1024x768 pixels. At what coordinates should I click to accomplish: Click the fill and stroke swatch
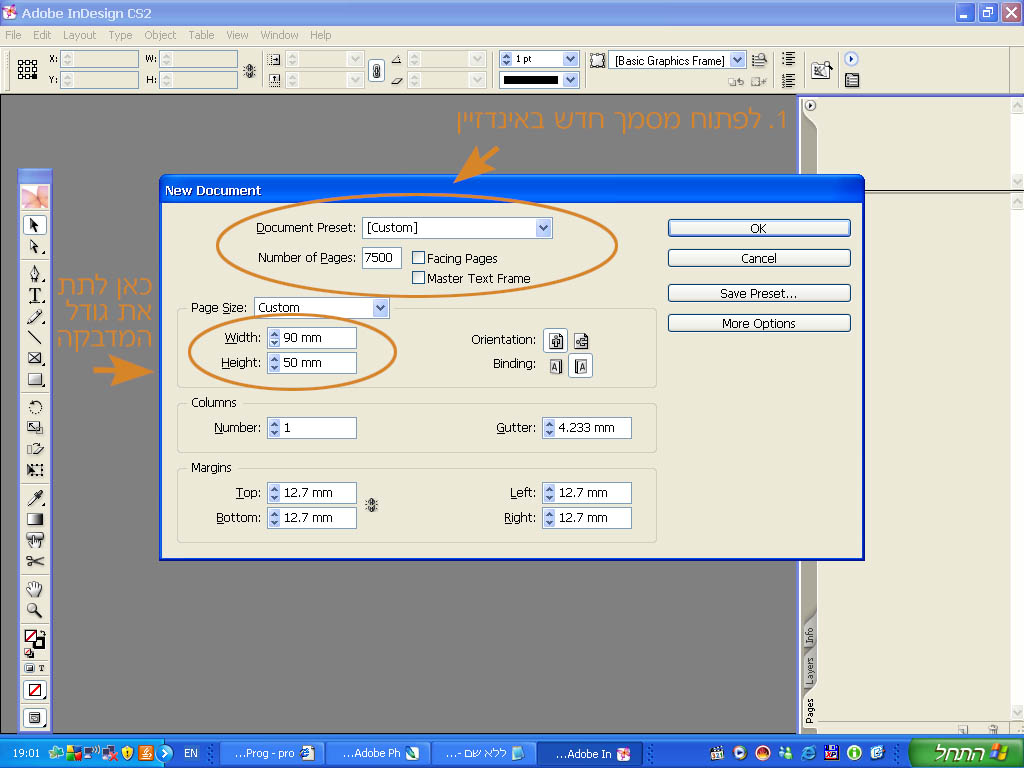tap(35, 639)
